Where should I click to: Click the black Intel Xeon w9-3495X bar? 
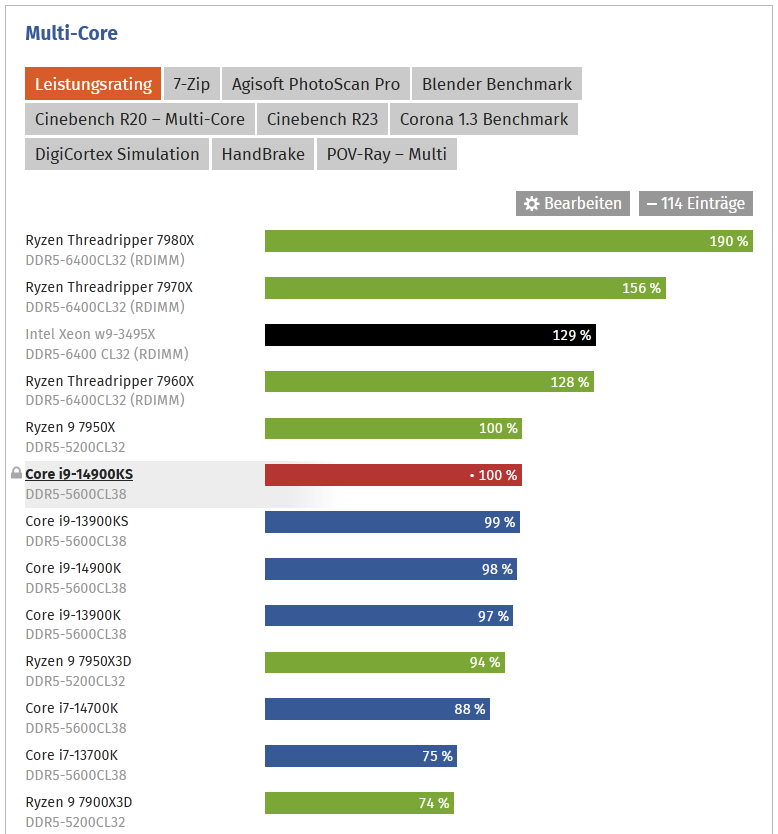429,335
